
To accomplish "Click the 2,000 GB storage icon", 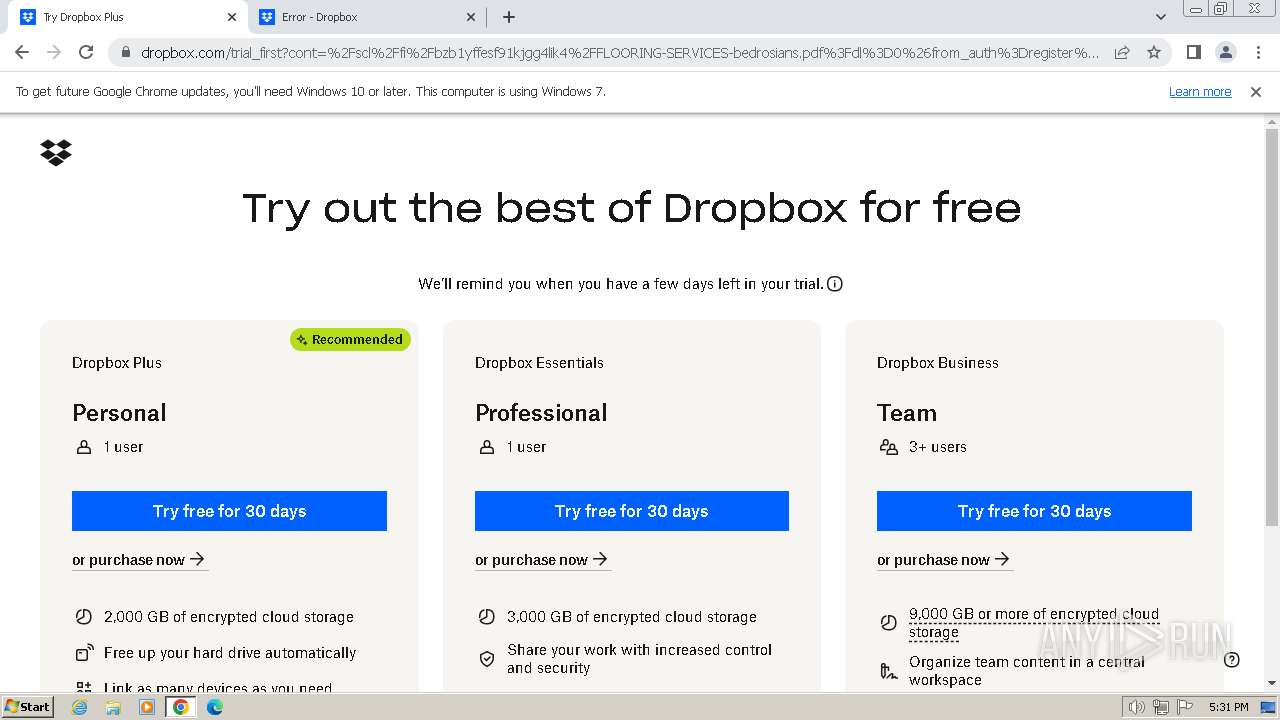I will coord(84,617).
